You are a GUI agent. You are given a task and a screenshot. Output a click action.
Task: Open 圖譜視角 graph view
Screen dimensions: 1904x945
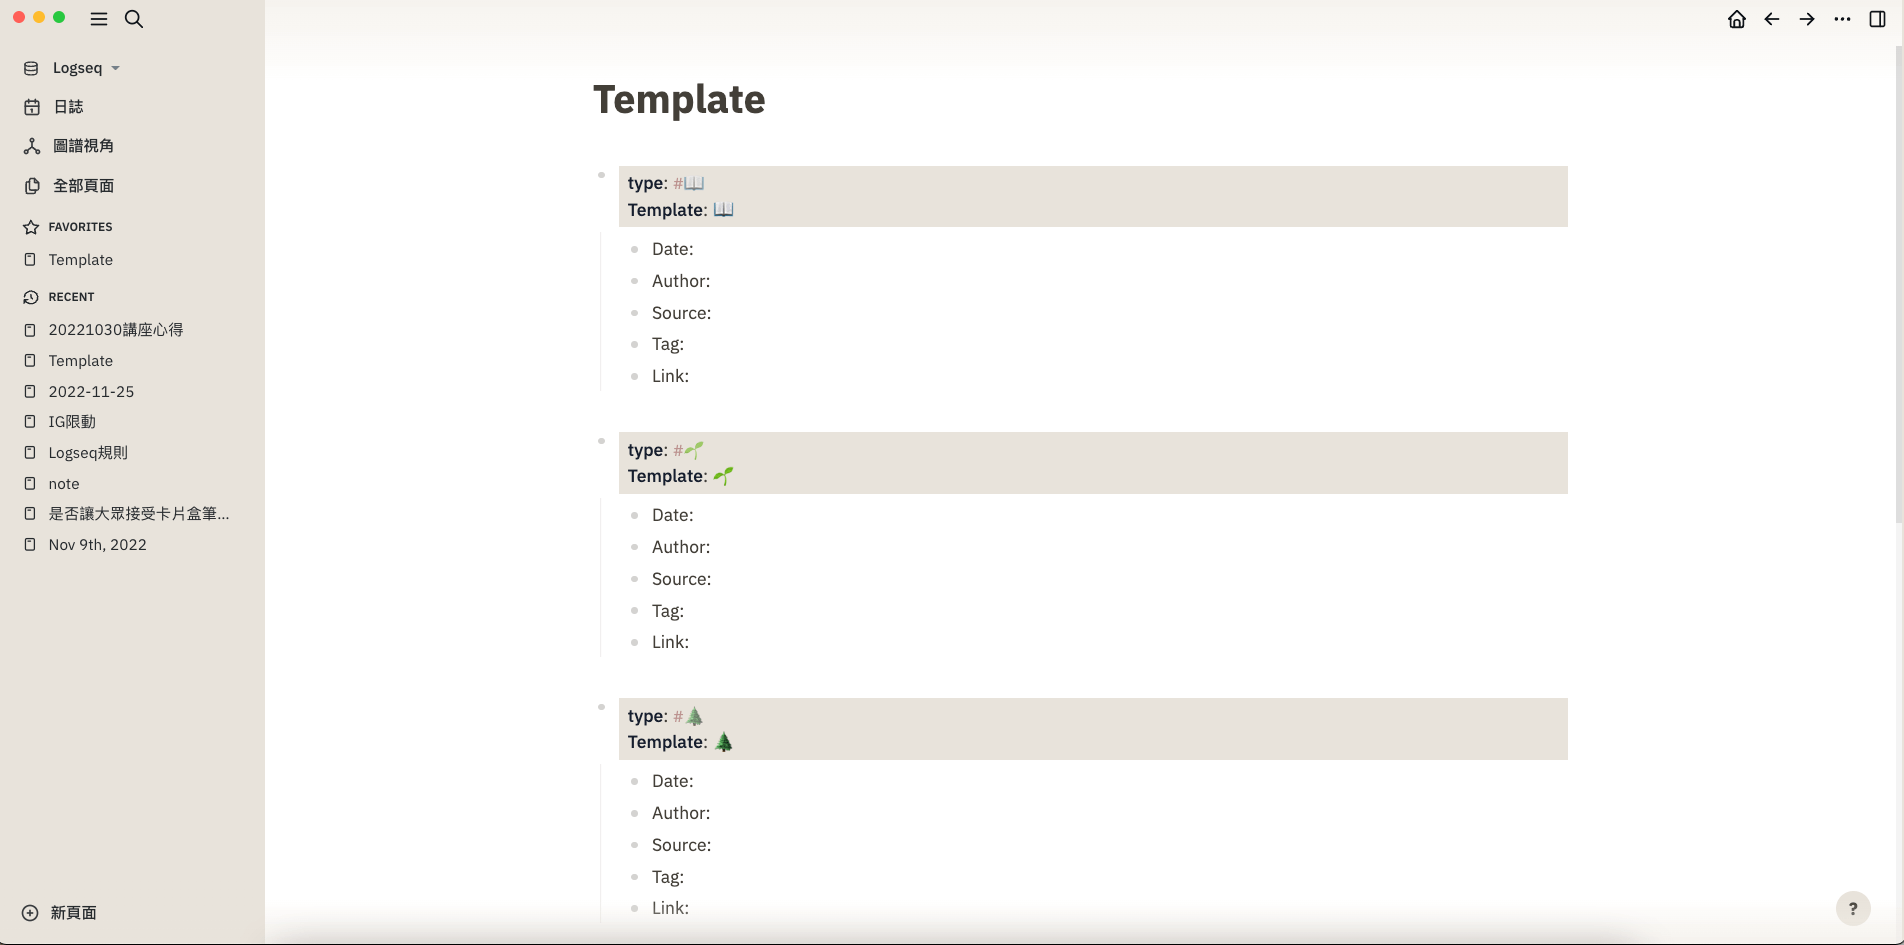click(x=83, y=146)
